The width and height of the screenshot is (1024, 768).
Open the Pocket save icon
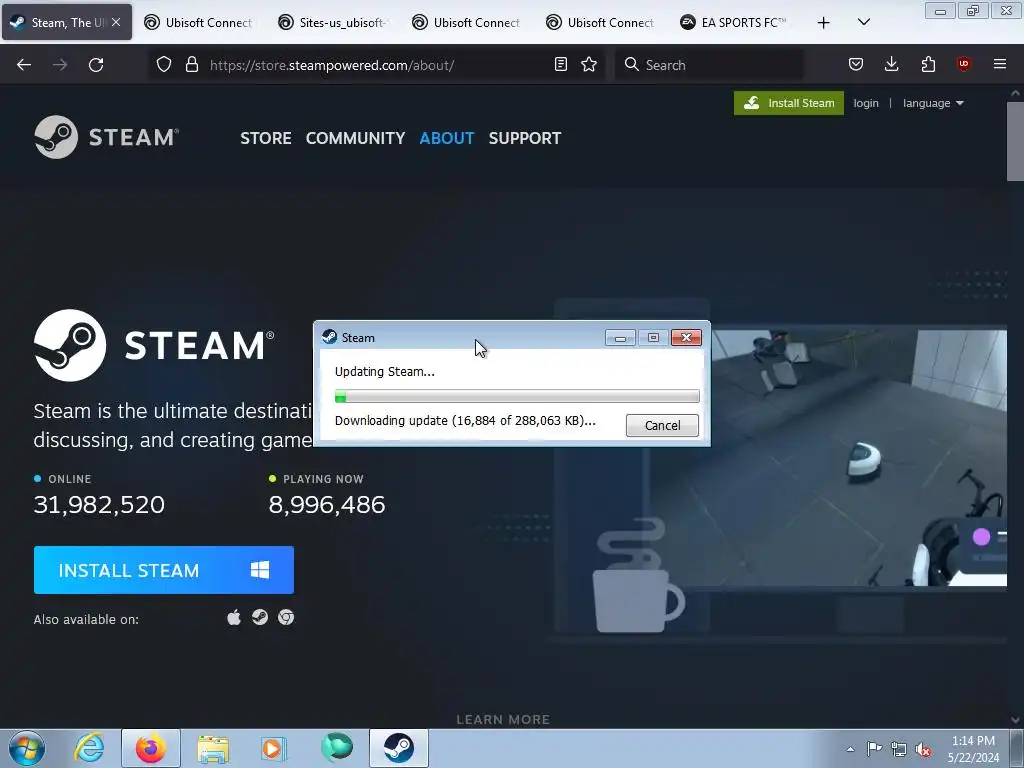pos(856,65)
